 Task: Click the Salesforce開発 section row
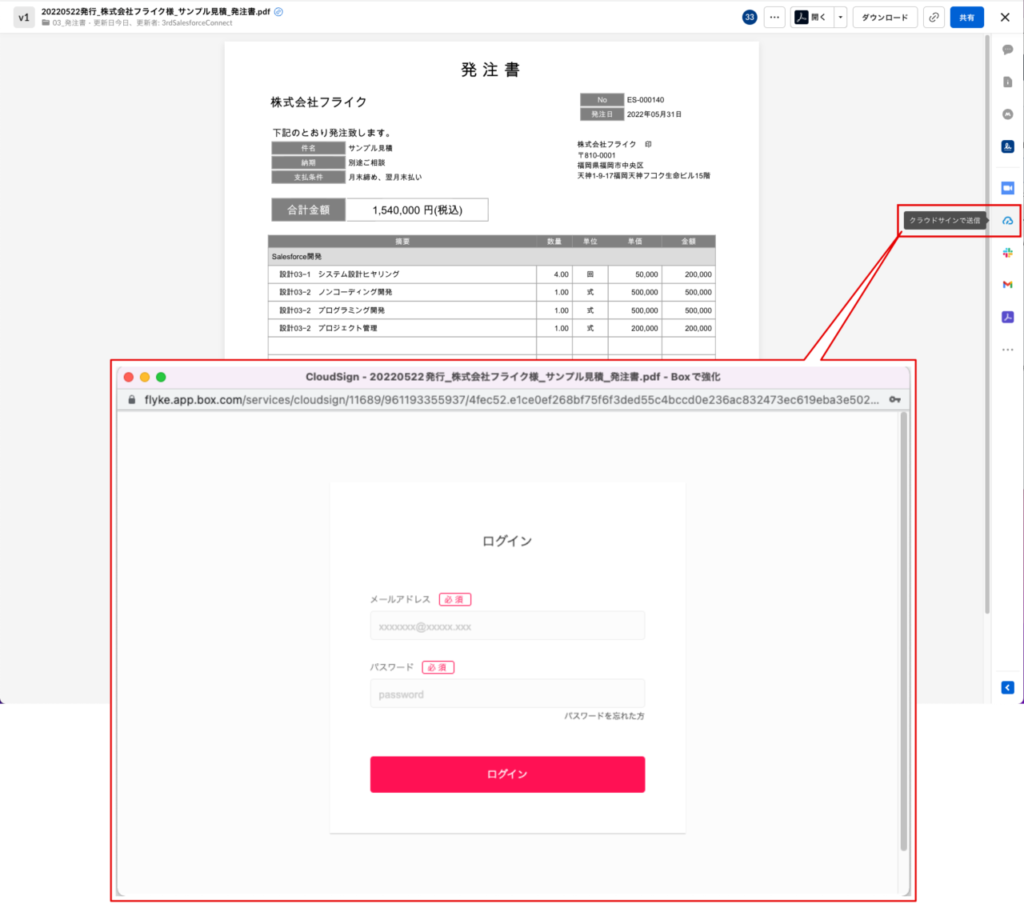[492, 257]
